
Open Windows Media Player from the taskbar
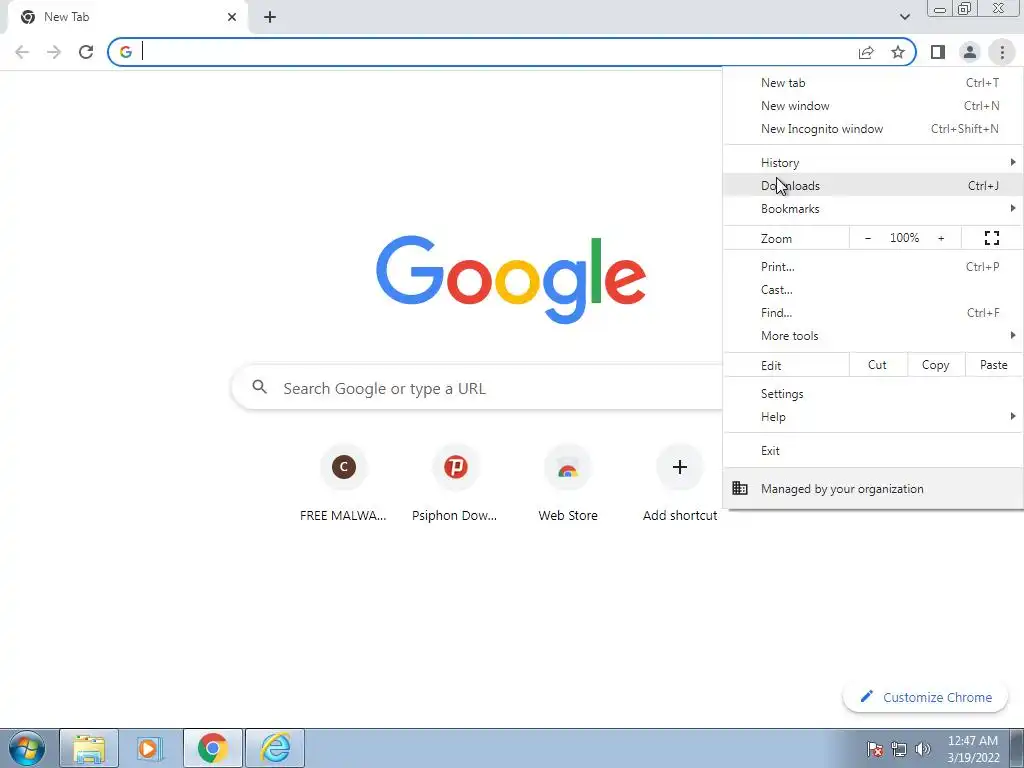(x=150, y=748)
